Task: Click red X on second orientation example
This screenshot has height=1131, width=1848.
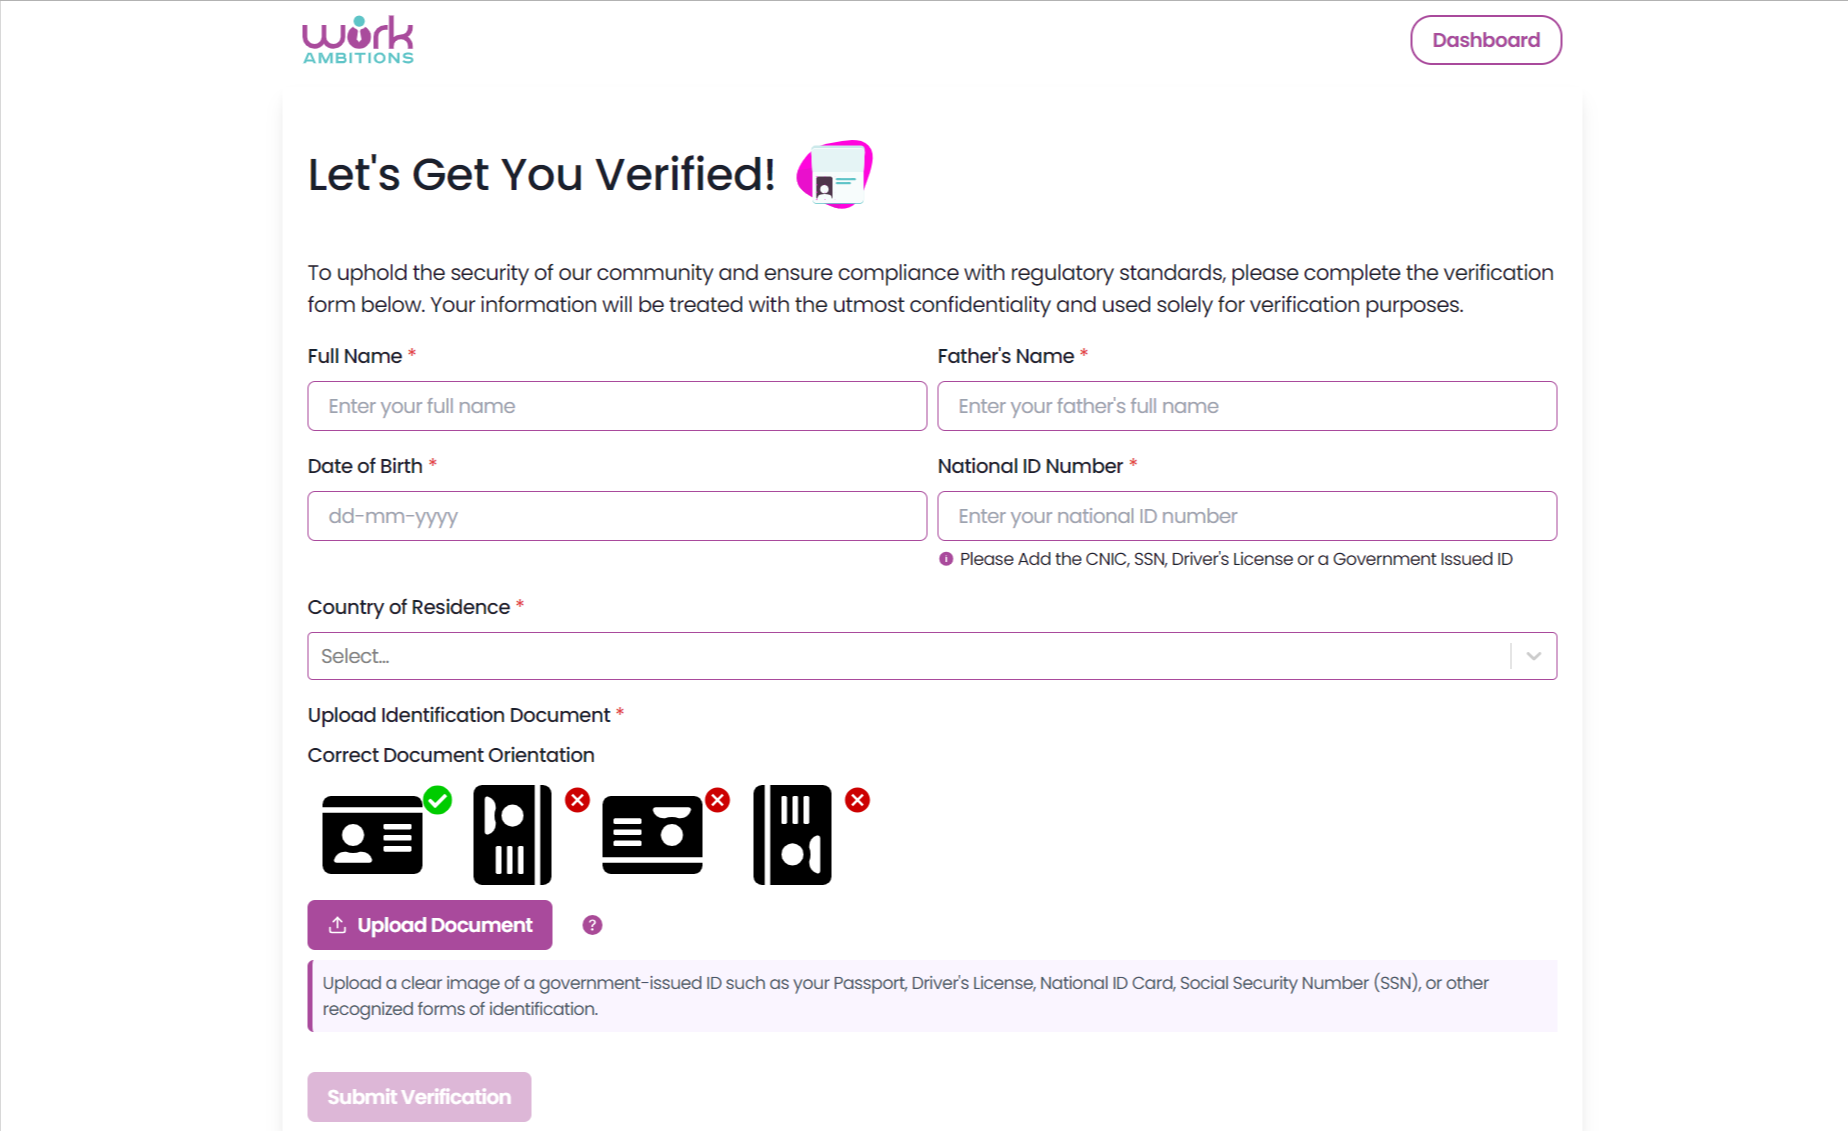Action: (577, 800)
